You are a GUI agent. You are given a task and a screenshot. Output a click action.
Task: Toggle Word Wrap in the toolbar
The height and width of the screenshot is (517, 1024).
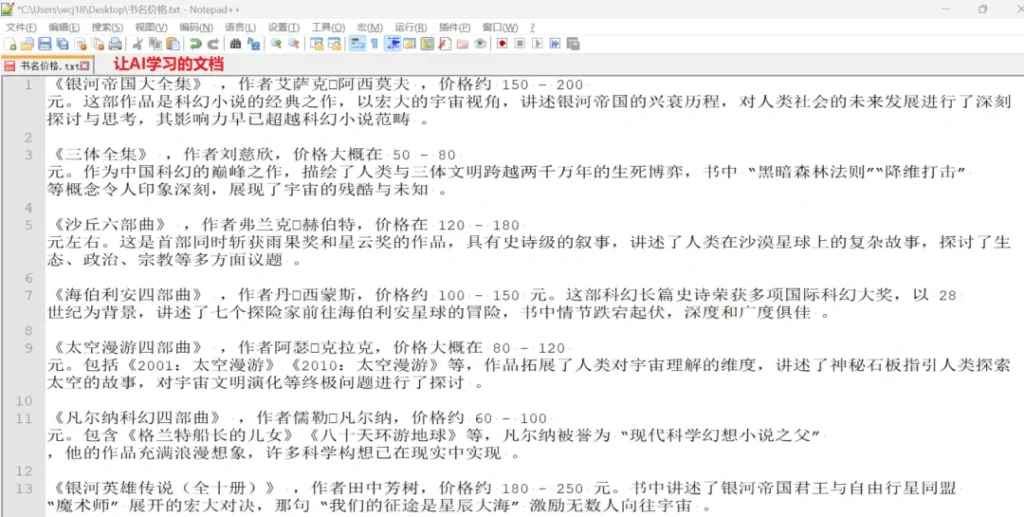point(358,44)
